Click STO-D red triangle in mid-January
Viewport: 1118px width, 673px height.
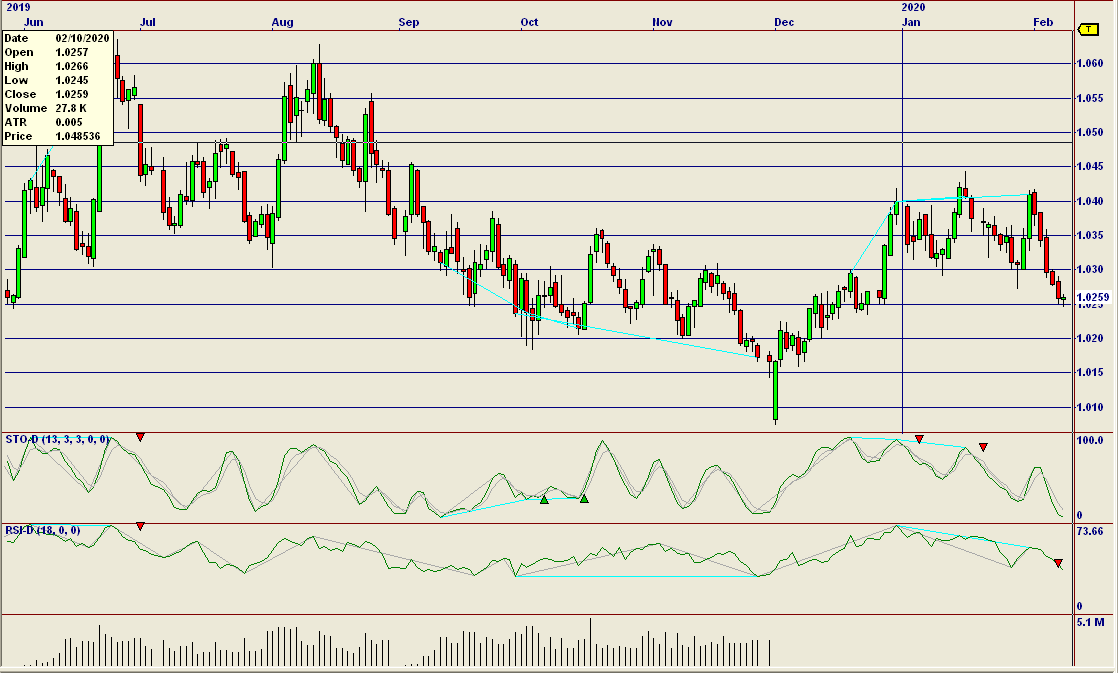coord(983,447)
